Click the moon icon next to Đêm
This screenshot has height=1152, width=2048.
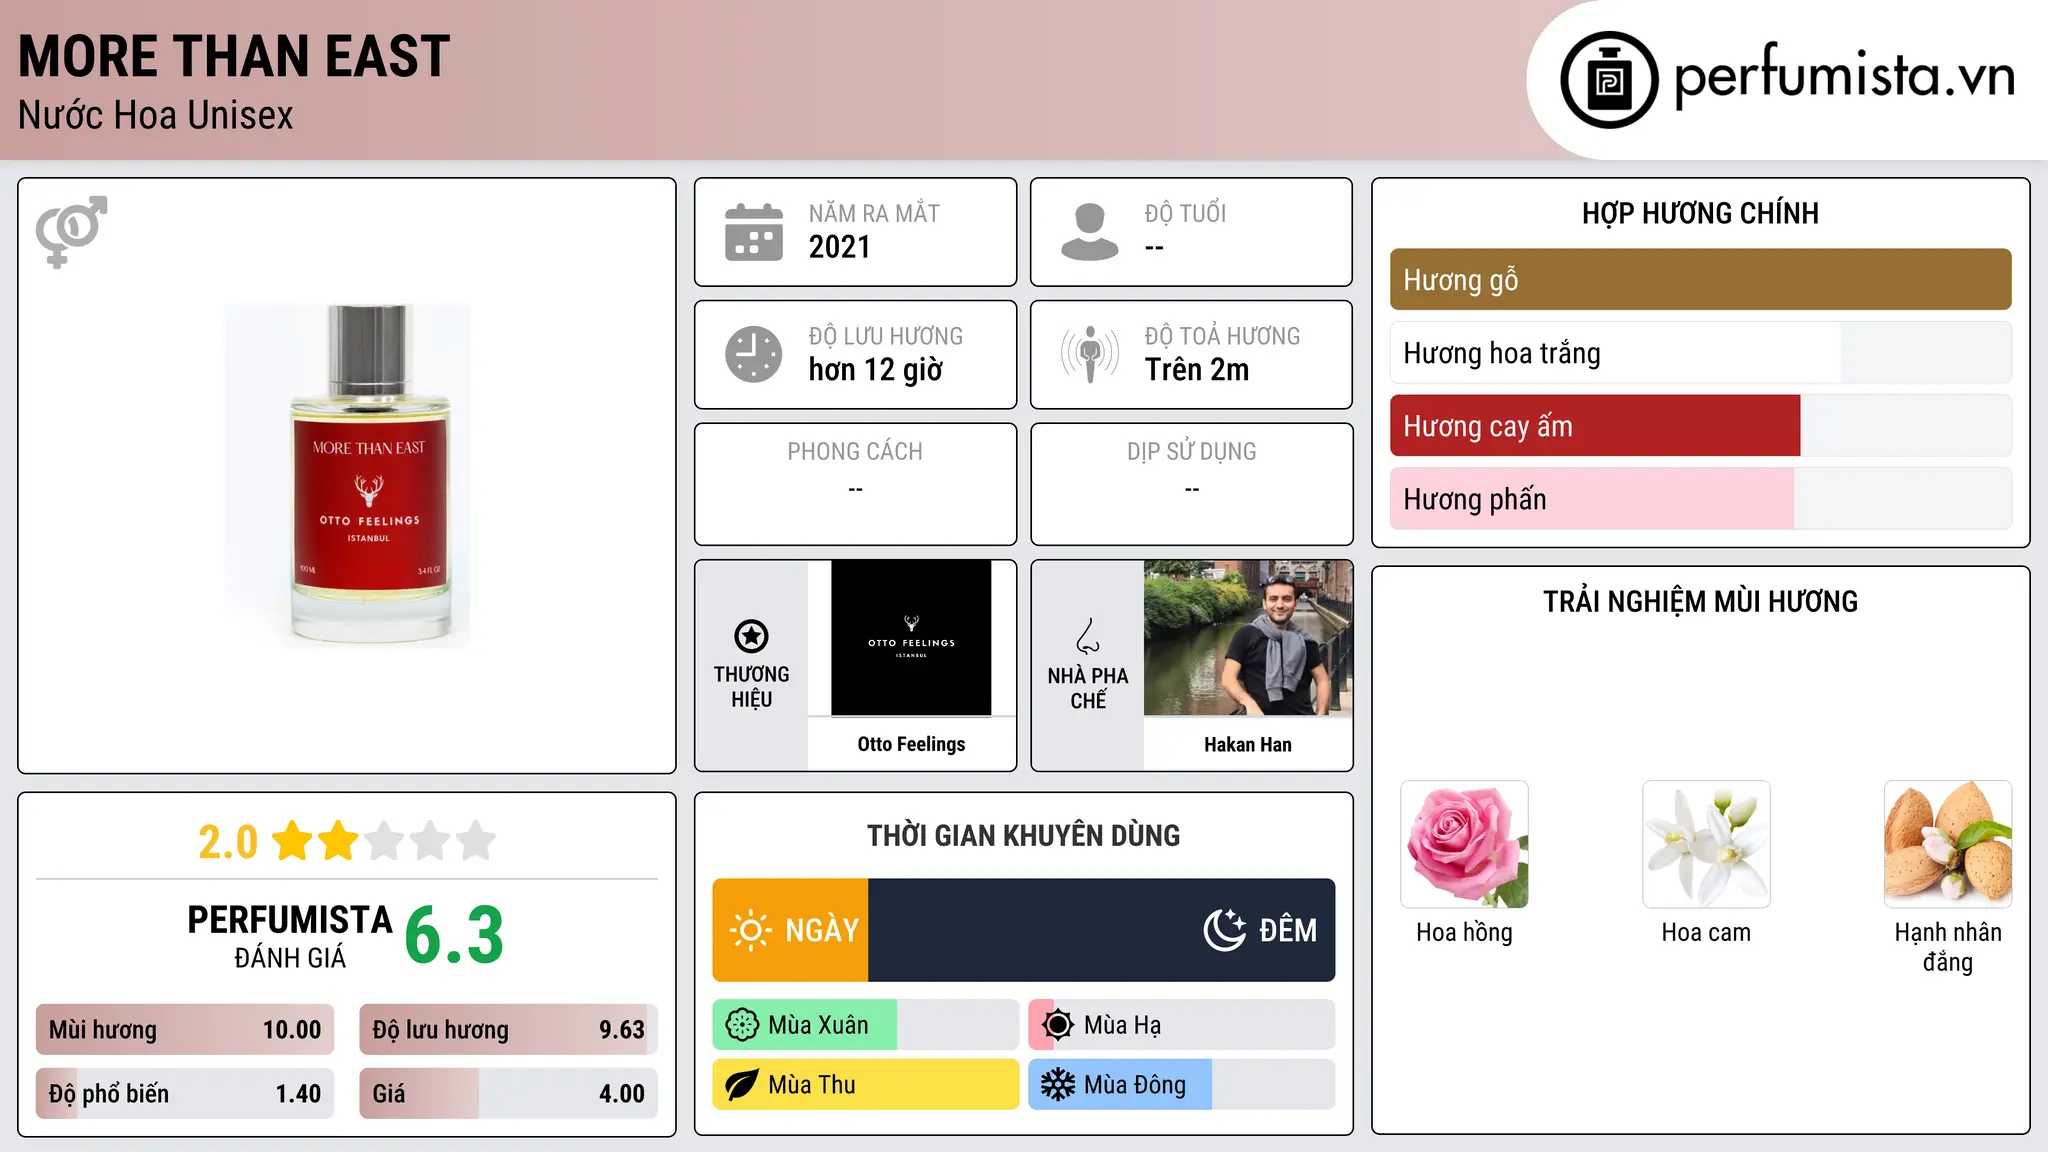tap(1225, 930)
